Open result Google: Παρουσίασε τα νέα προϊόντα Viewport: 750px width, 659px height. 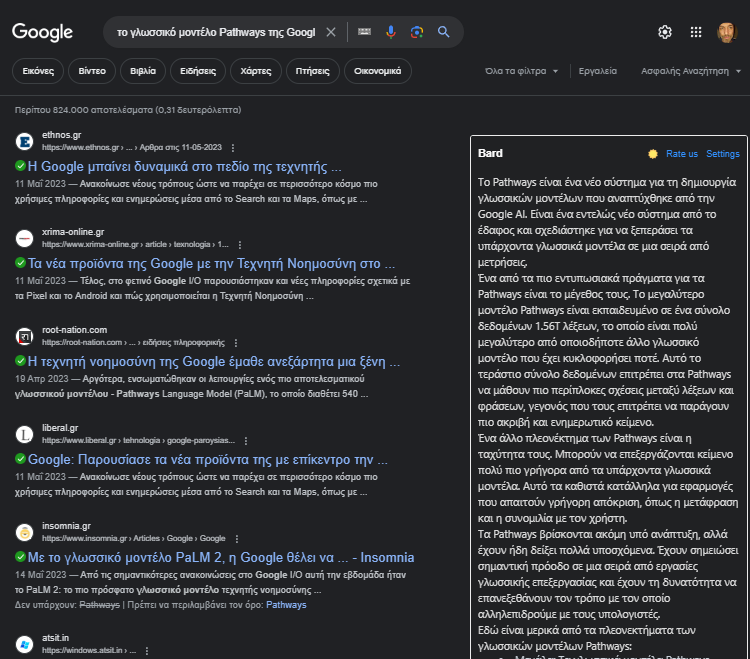click(208, 460)
